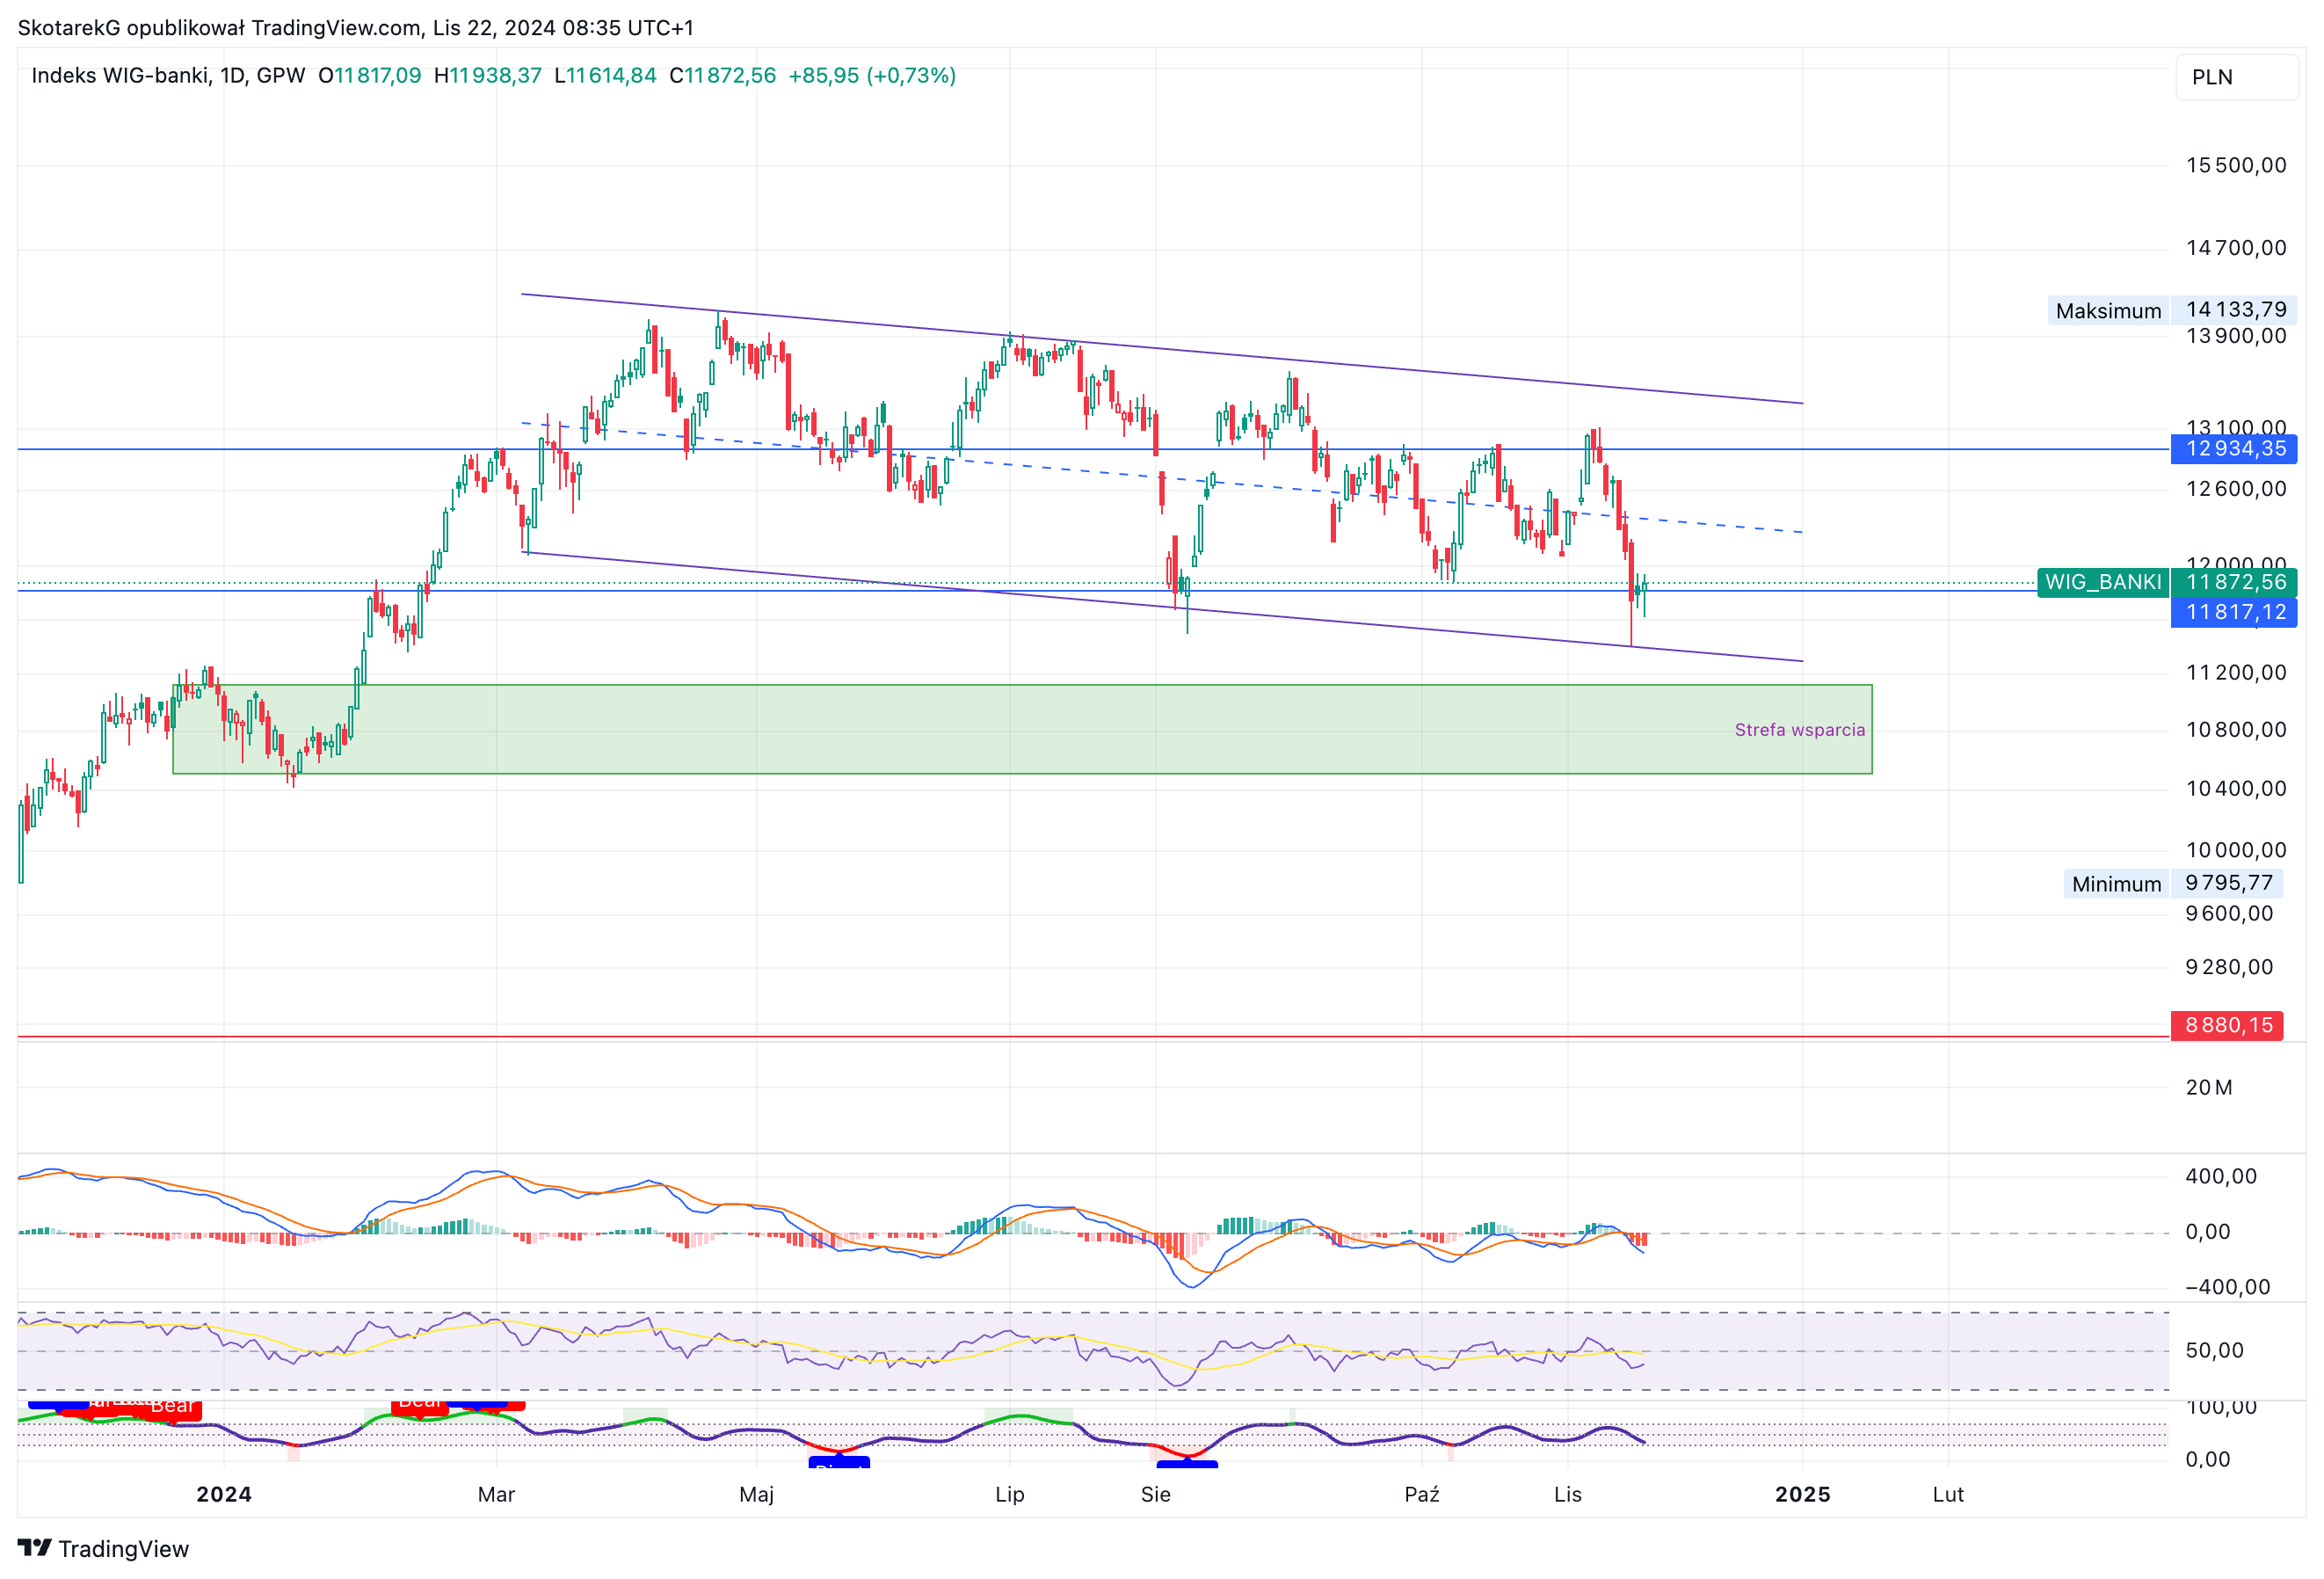Viewport: 2324px width, 1579px height.
Task: Click the change value +85,95 (+0,73%)
Action: (872, 76)
